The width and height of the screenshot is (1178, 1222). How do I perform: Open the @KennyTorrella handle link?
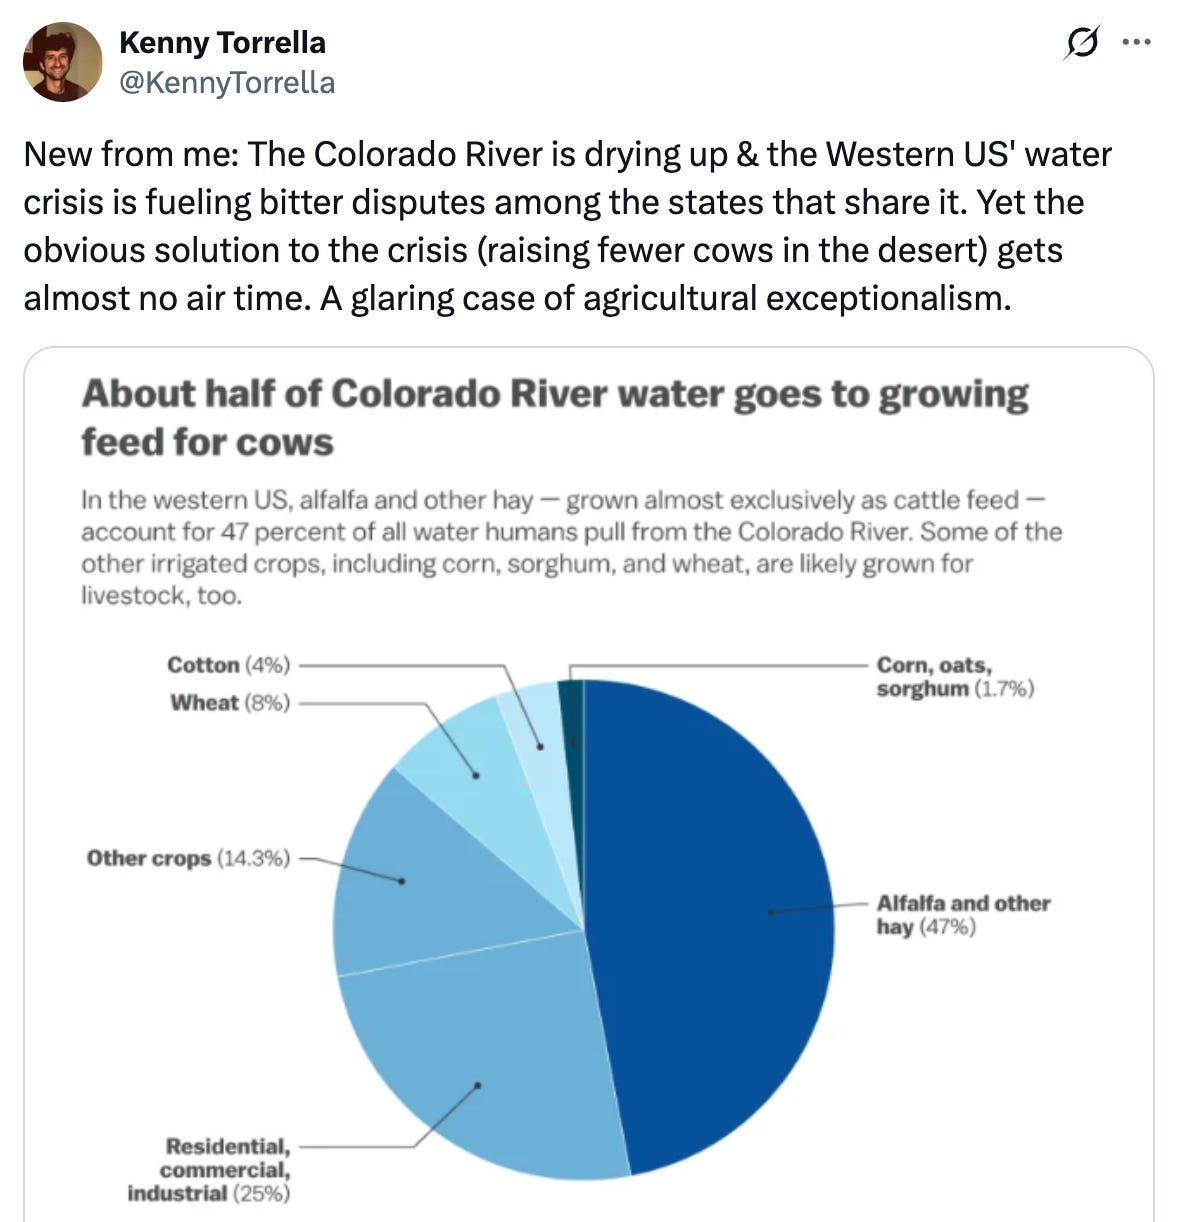coord(227,82)
